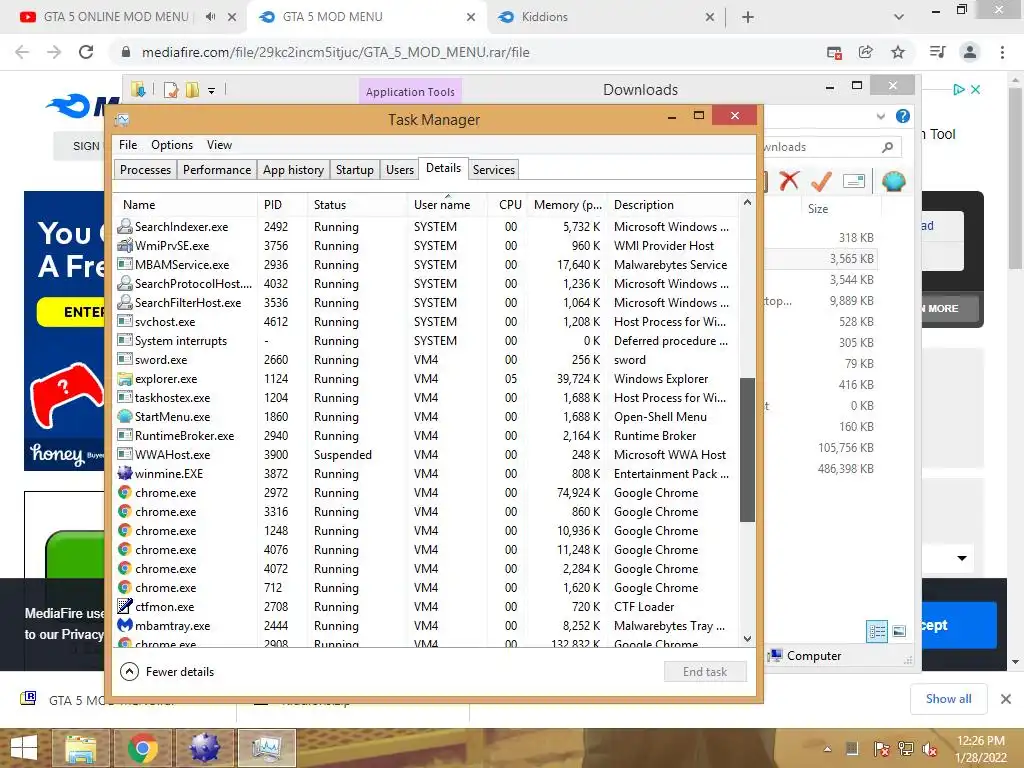Click the taskbar network icon
This screenshot has width=1024, height=768.
[905, 749]
